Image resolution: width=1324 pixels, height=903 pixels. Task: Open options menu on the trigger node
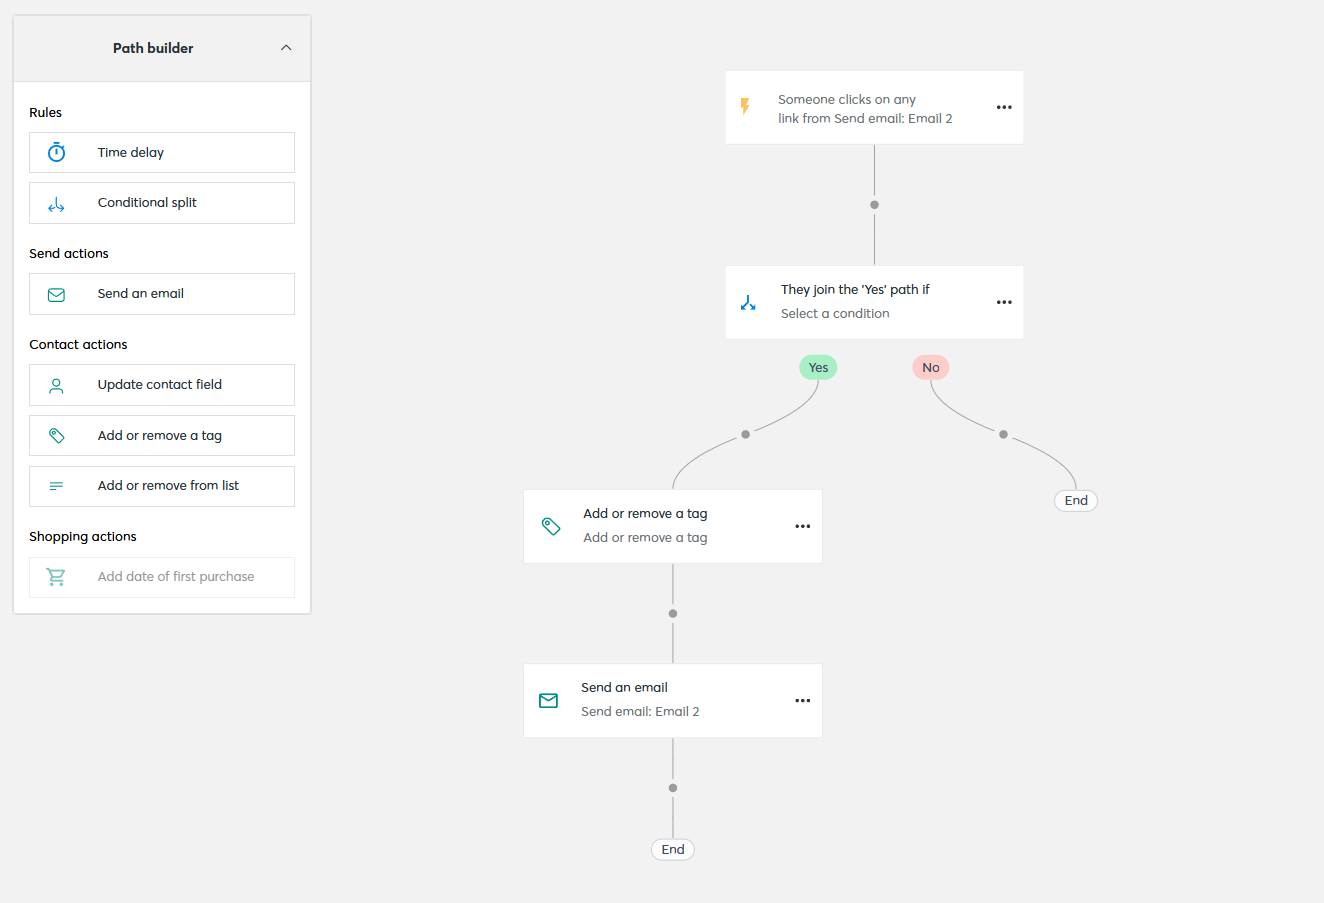point(1004,107)
